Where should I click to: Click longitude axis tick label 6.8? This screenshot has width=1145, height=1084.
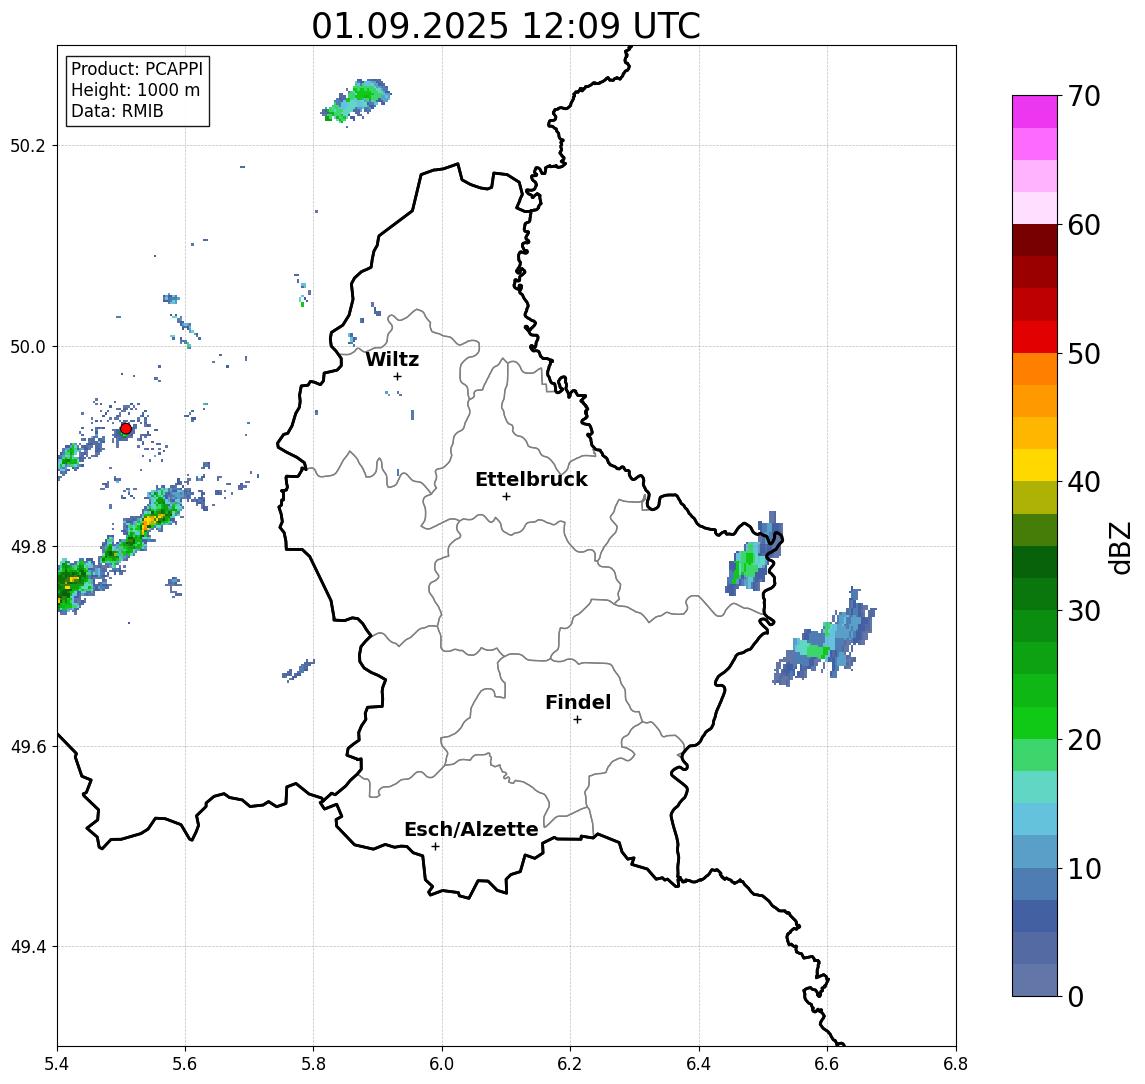coord(956,1064)
